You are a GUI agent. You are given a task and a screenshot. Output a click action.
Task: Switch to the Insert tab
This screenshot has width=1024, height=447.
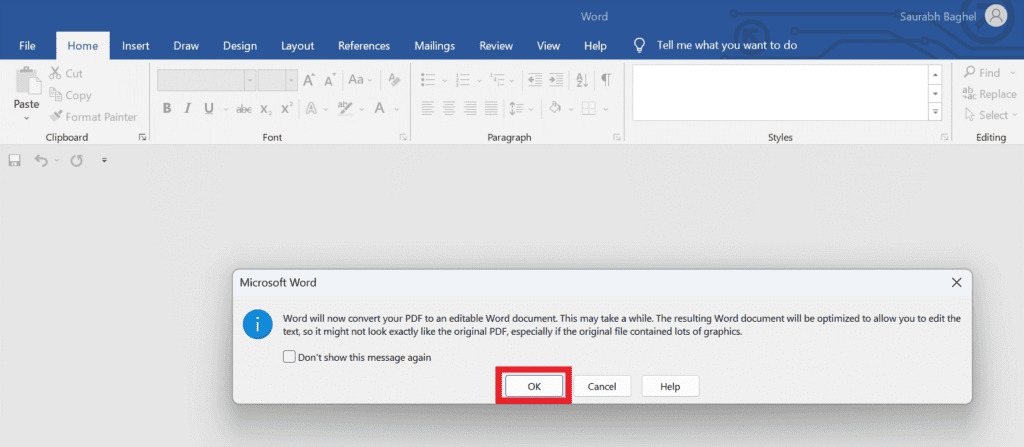click(136, 46)
